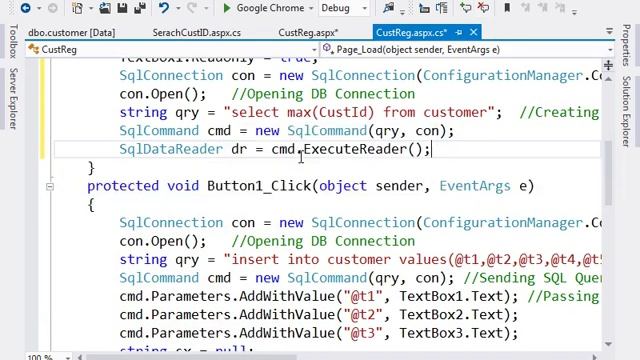Click the pin icon on CustReg.aspx.cs tab

[459, 32]
